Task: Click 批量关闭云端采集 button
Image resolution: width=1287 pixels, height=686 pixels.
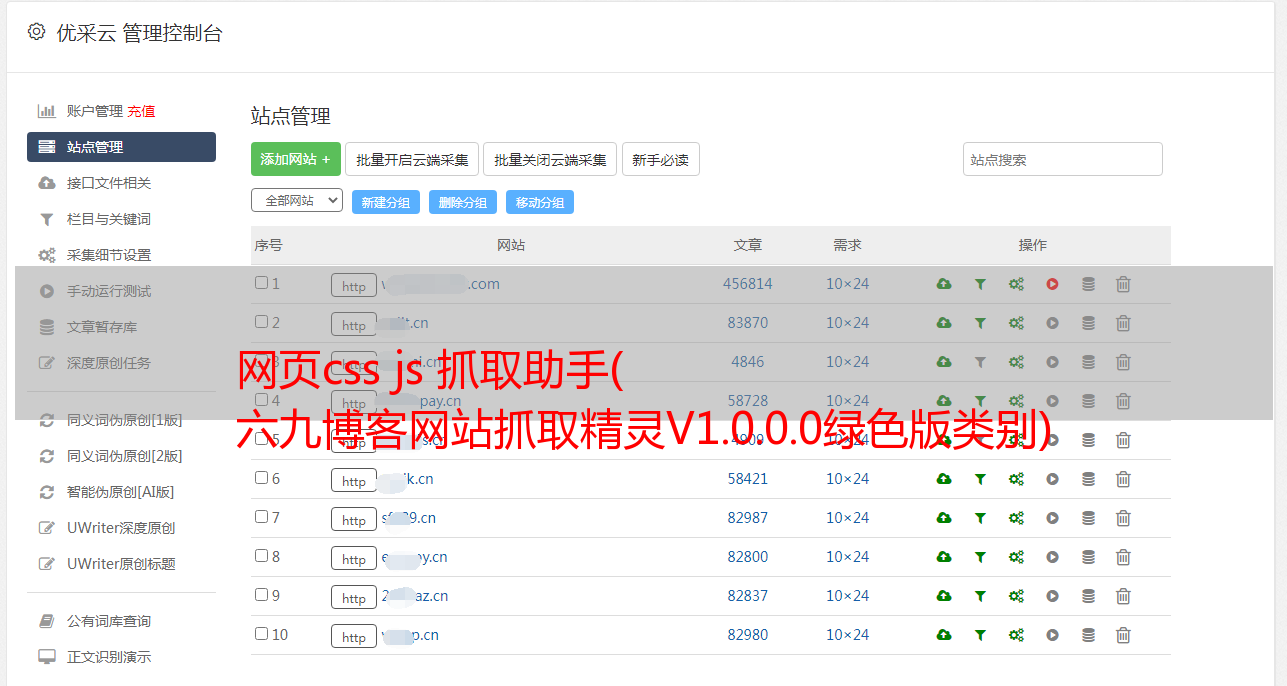Action: 550,159
